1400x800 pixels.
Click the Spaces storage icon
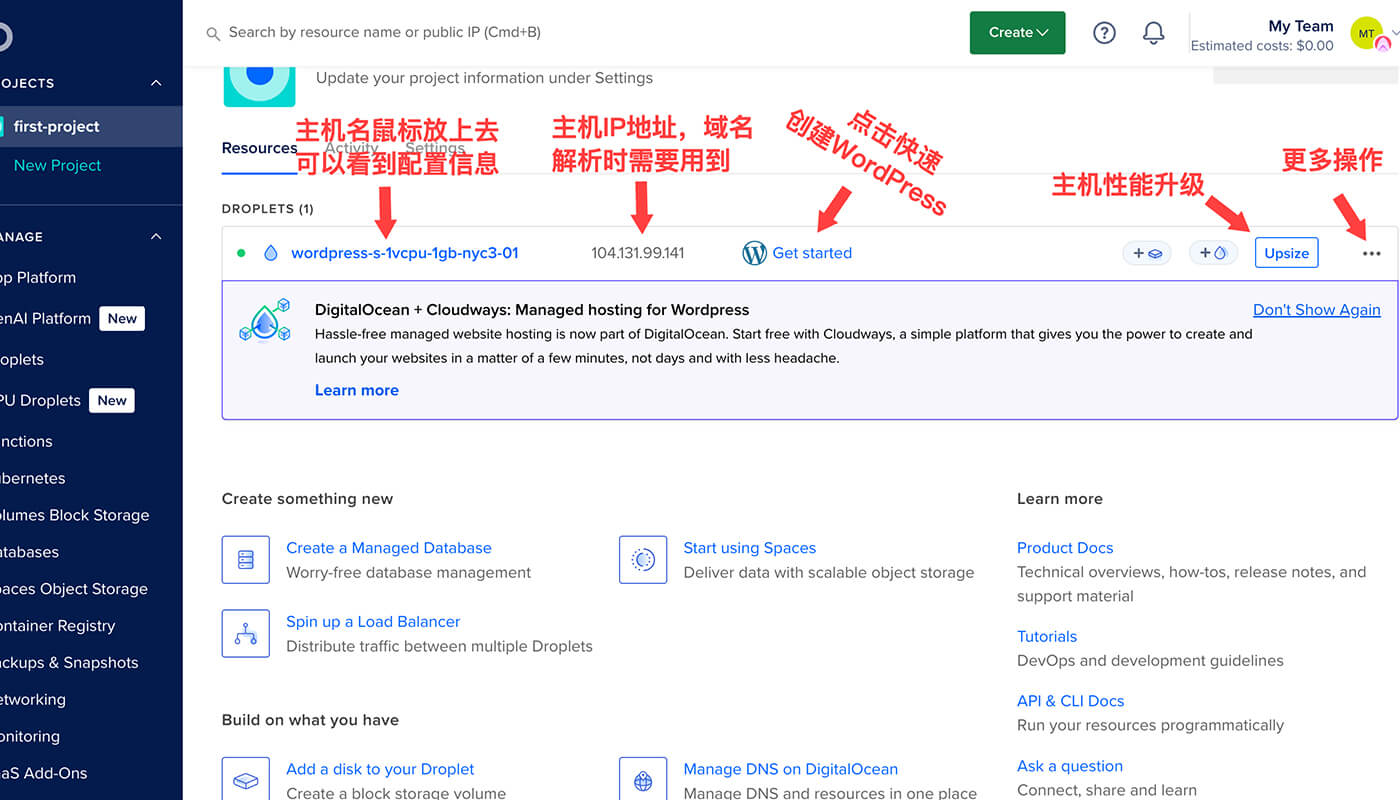tap(643, 559)
